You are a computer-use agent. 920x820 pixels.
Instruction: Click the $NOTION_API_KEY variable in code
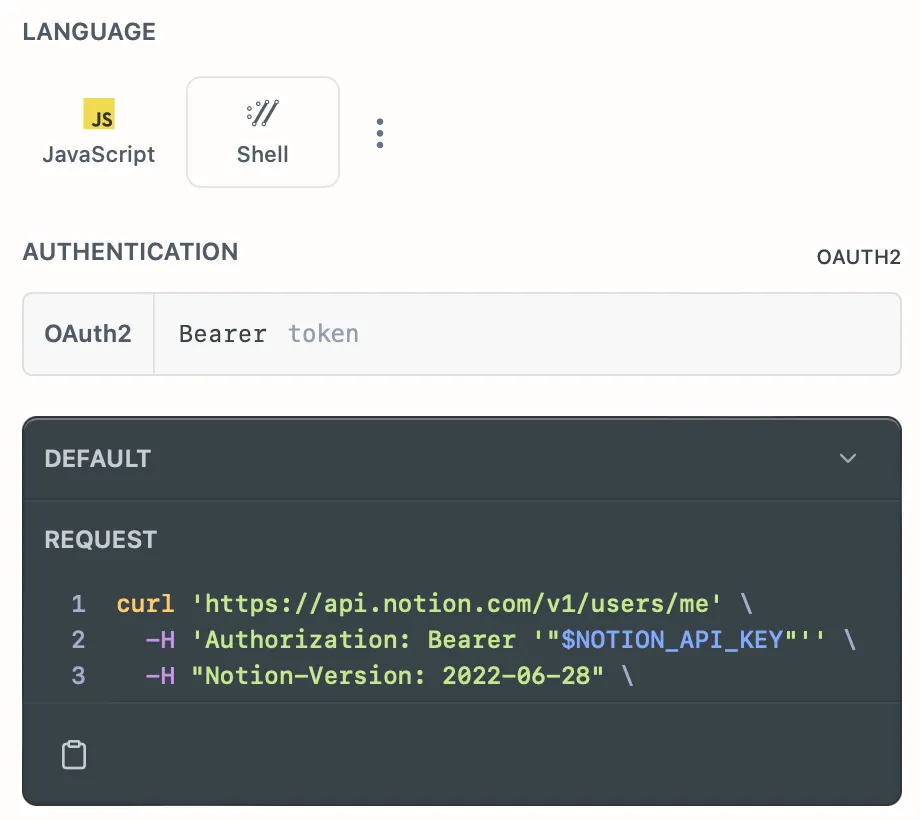point(672,639)
